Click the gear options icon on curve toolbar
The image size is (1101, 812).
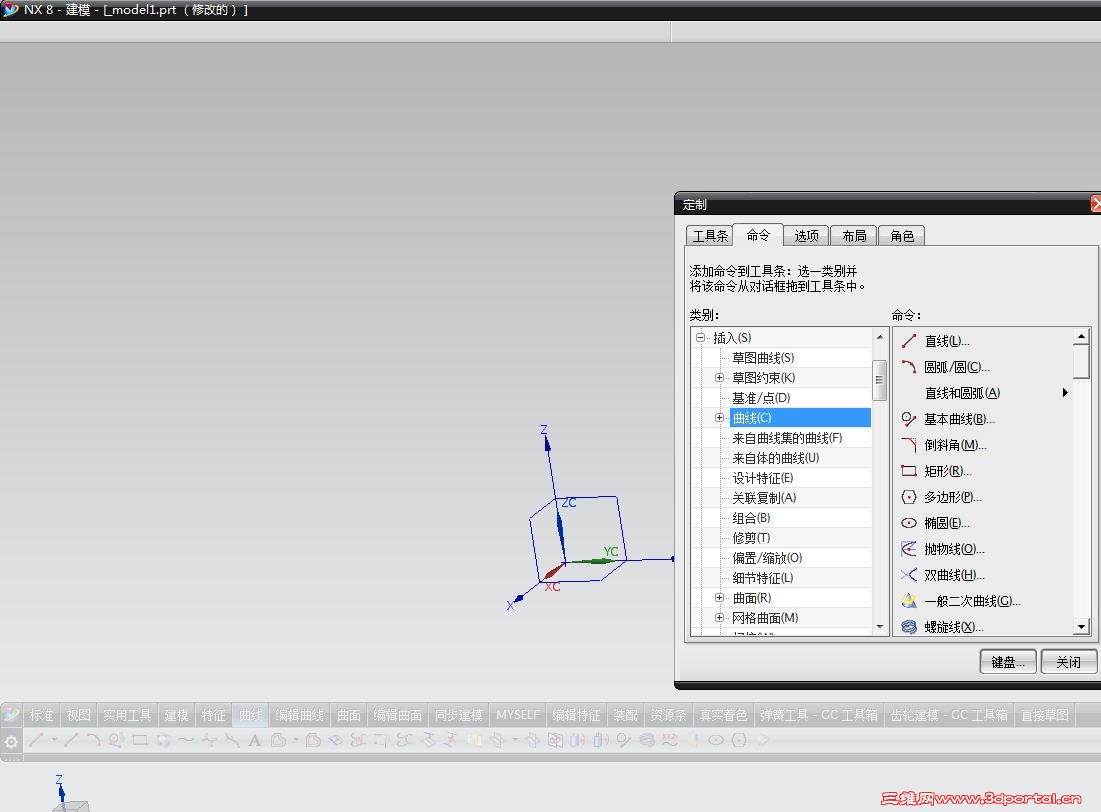pyautogui.click(x=11, y=741)
